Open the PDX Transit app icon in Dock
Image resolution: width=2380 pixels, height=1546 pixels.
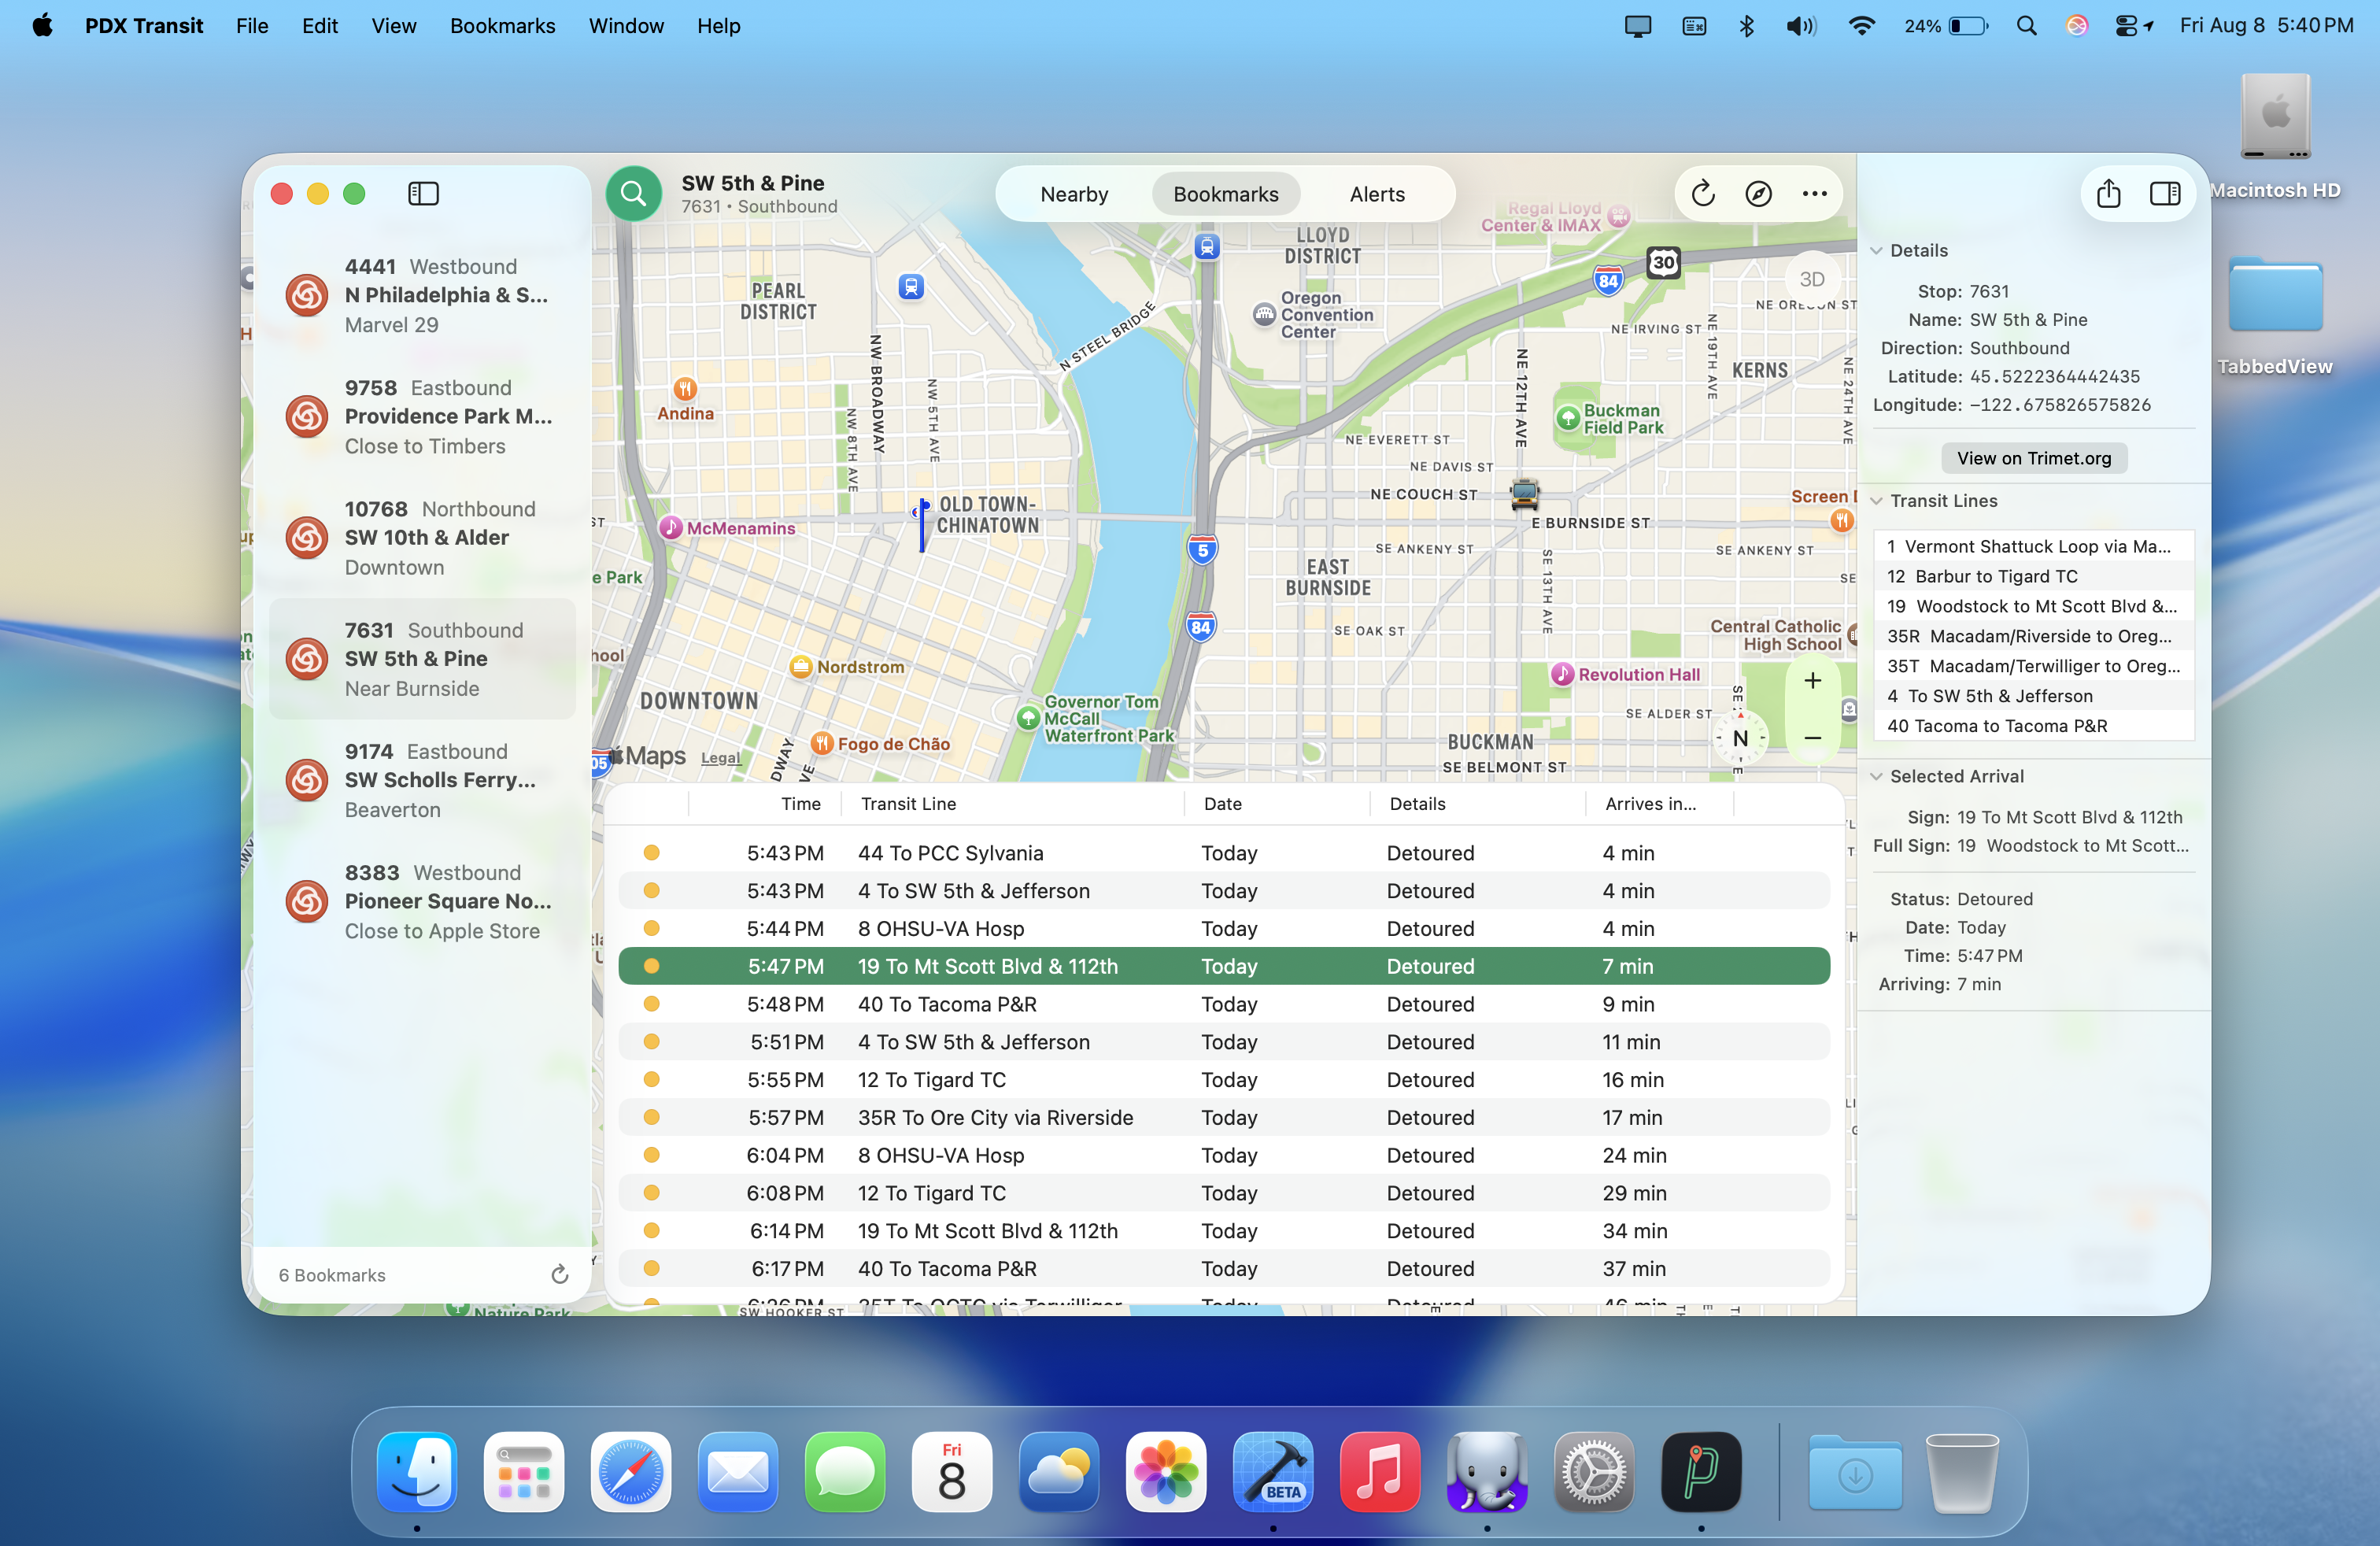[1701, 1472]
